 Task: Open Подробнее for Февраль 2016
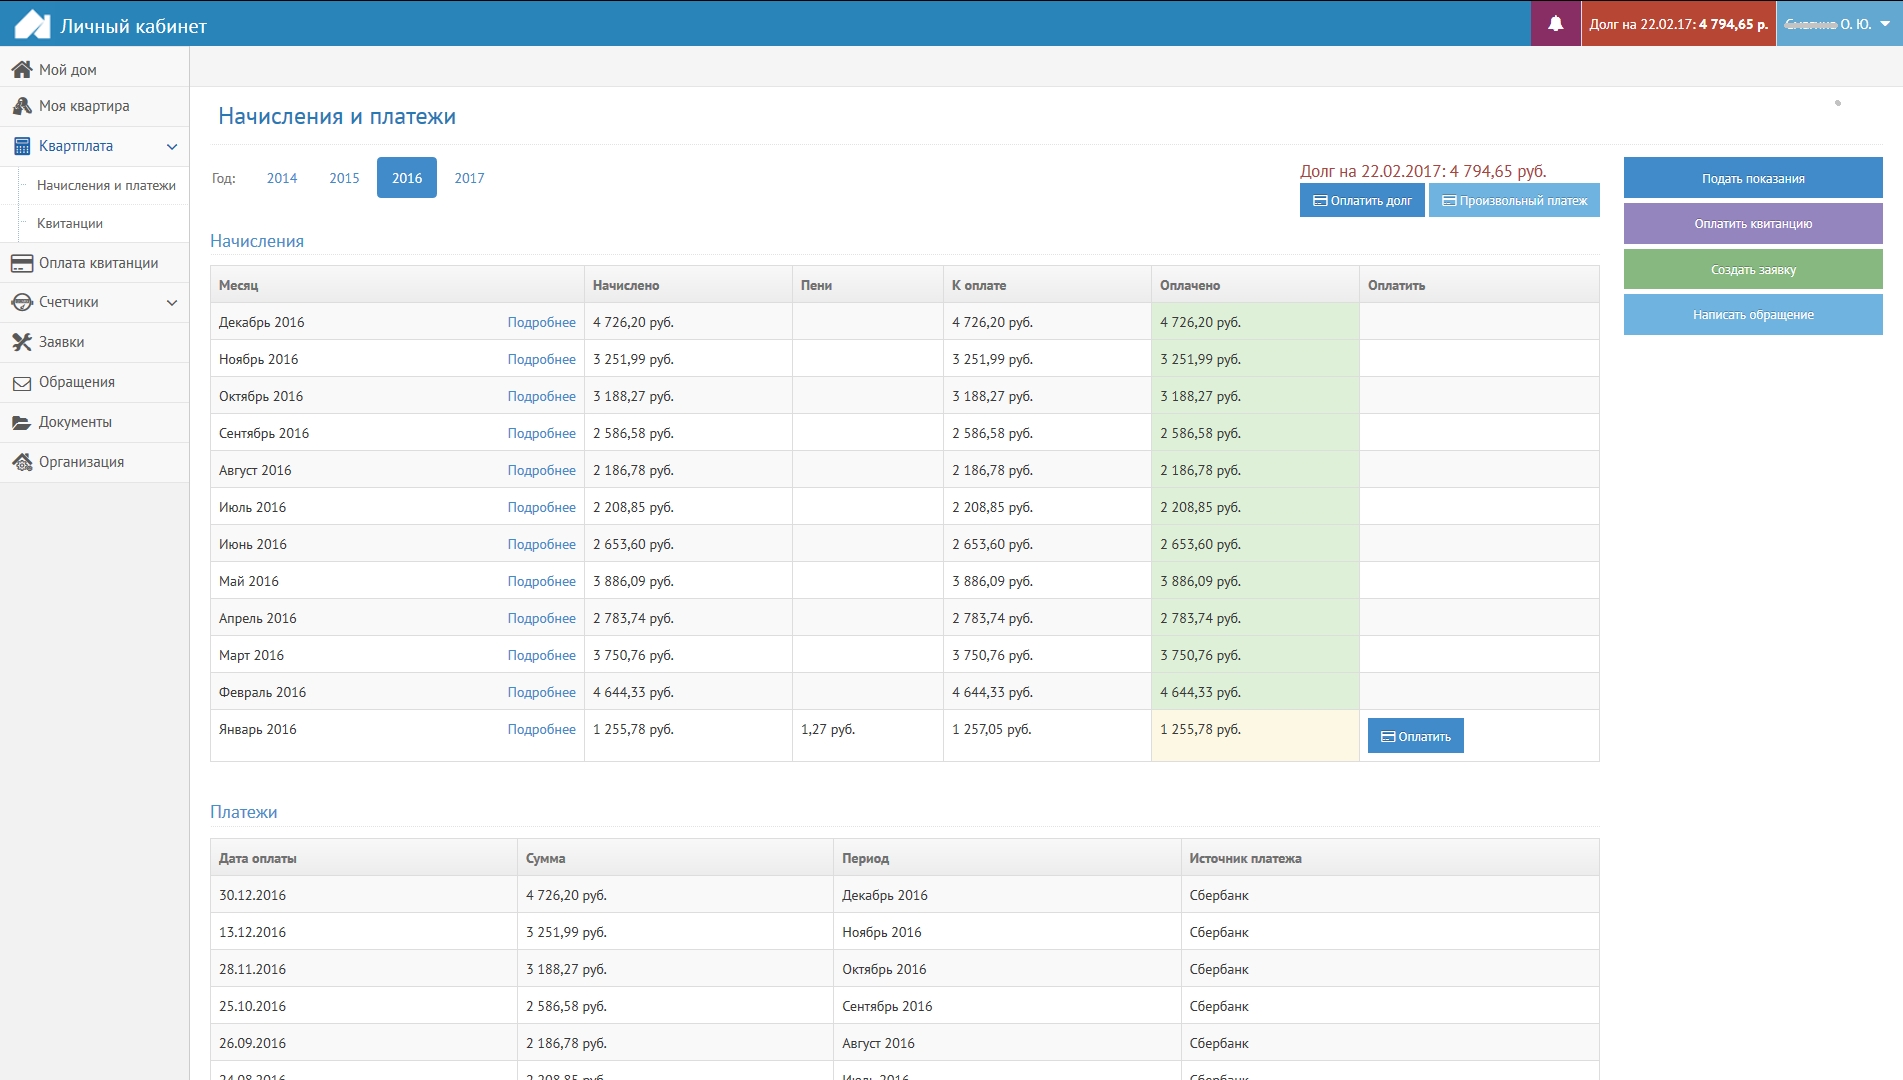(x=541, y=693)
